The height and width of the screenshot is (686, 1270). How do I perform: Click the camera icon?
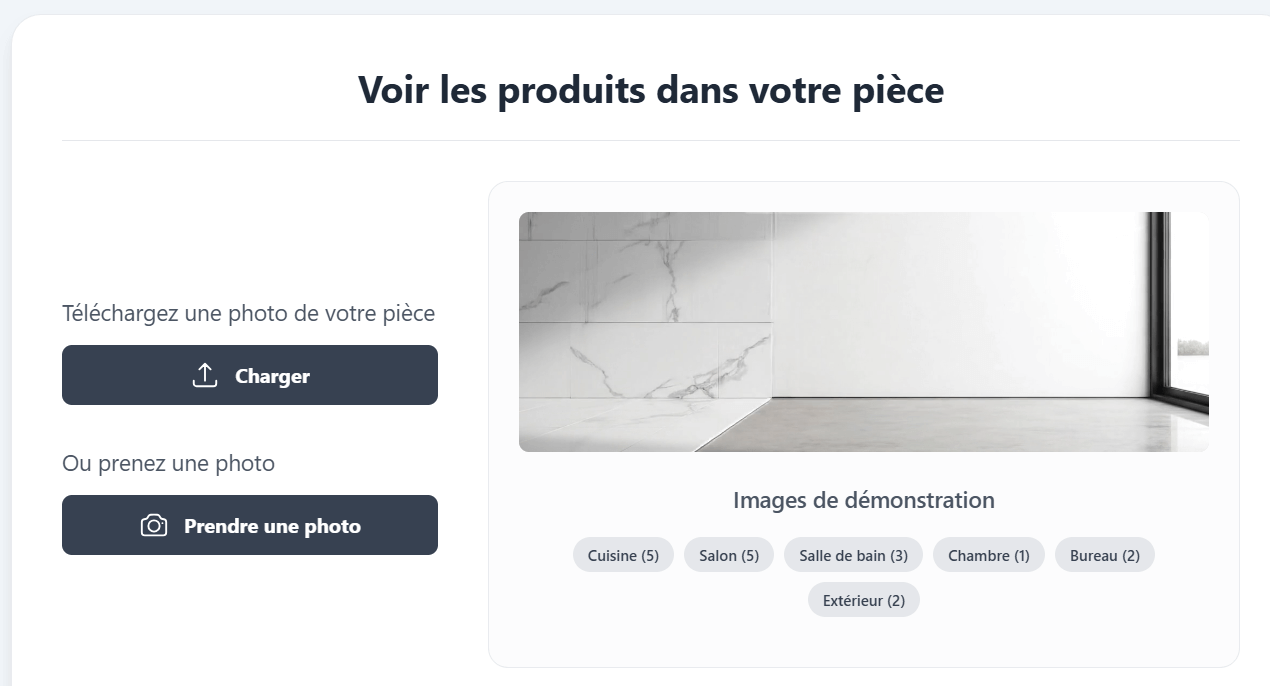coord(154,526)
